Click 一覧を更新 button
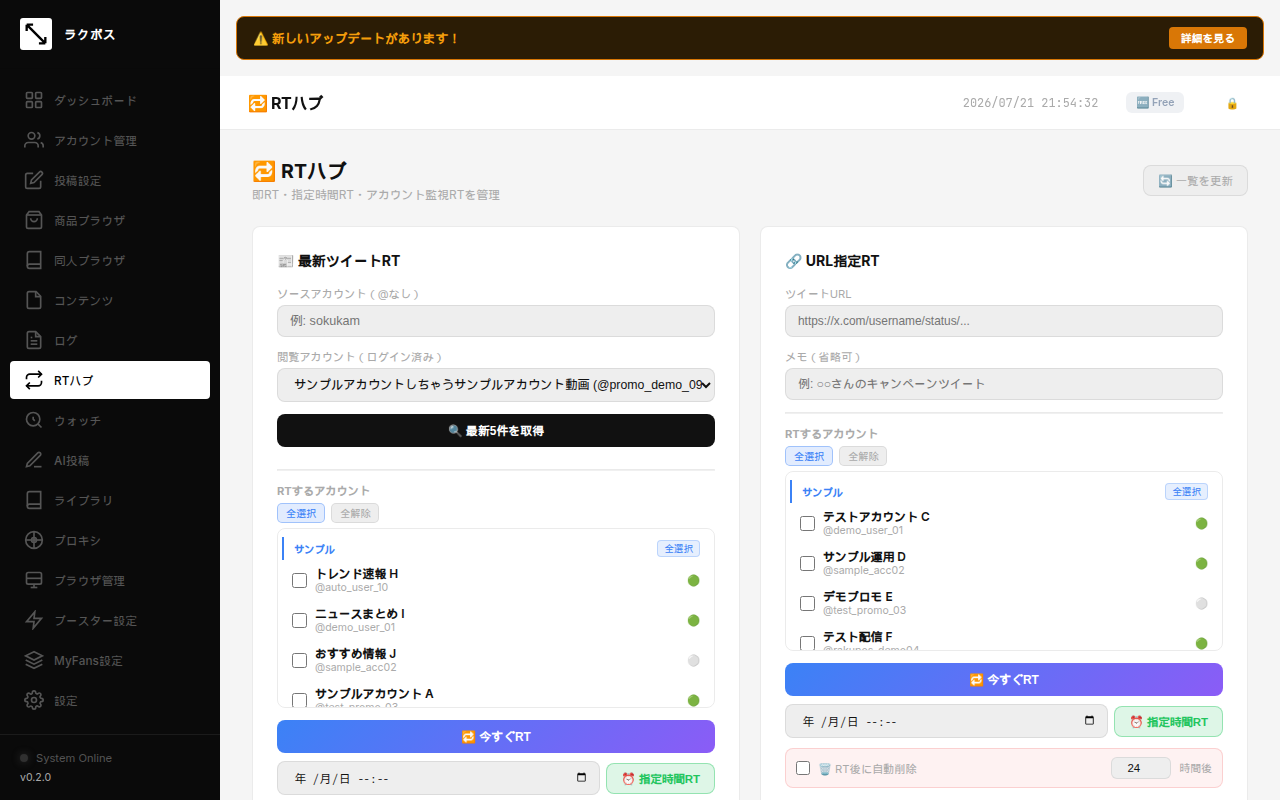Screen dimensions: 1280x800 click(x=1196, y=181)
